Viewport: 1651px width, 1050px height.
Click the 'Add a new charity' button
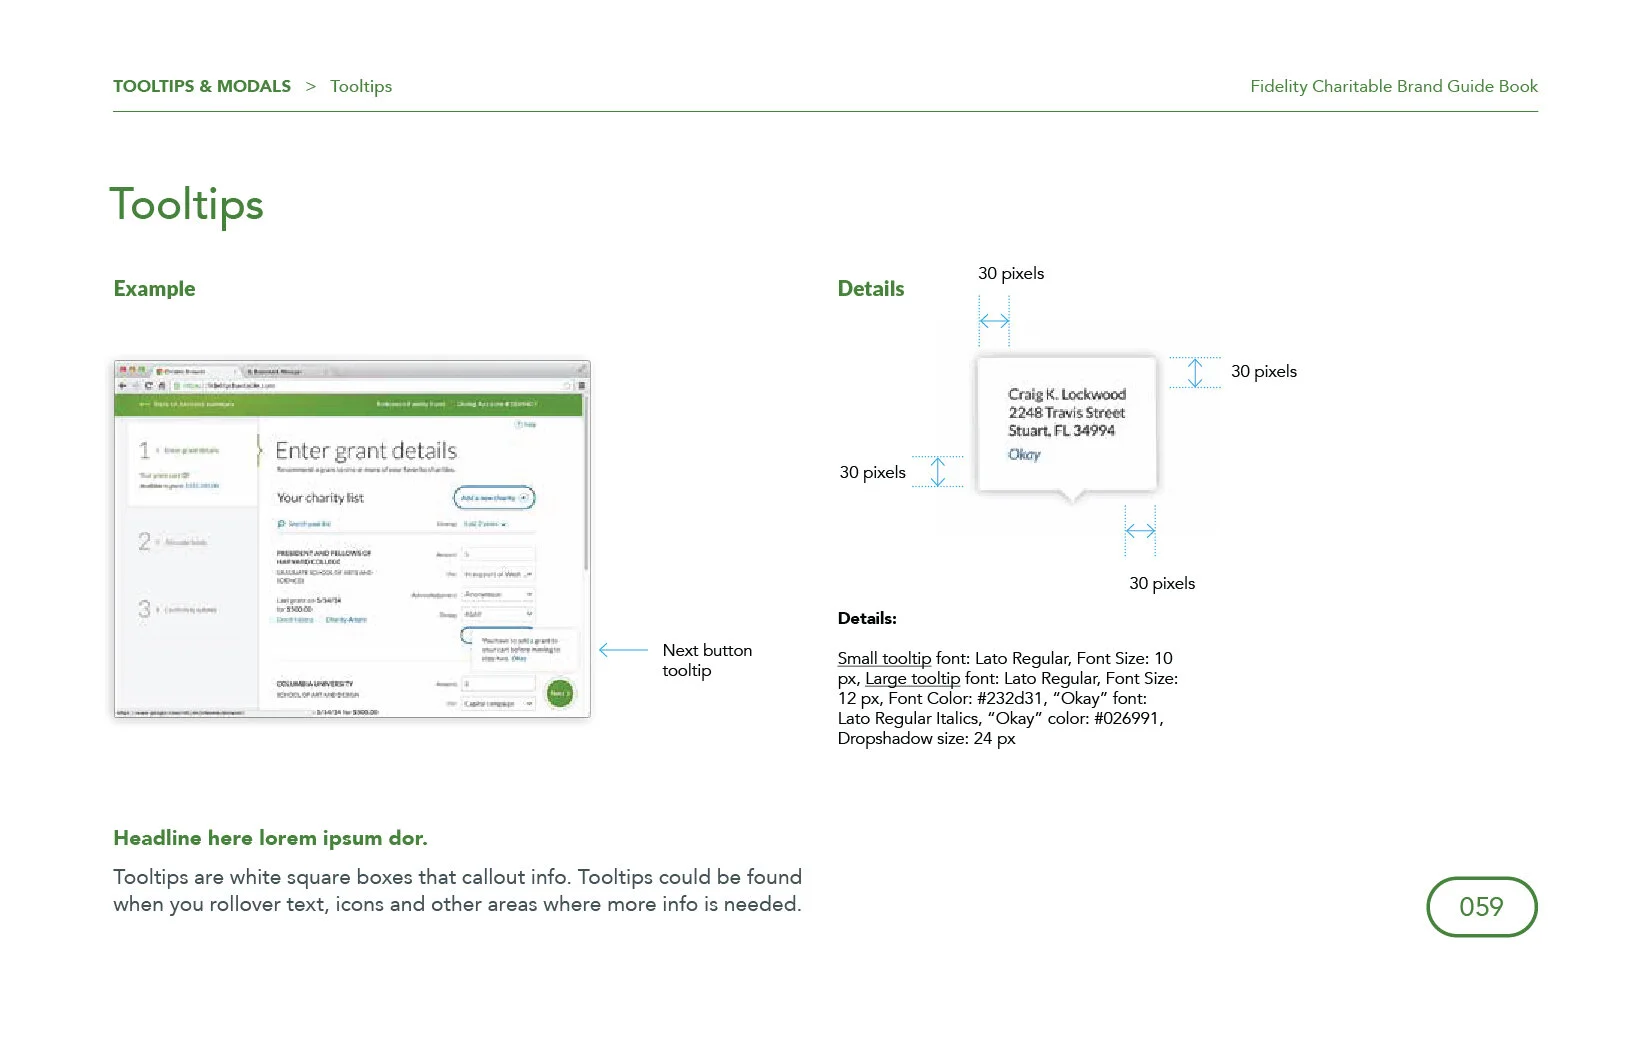[494, 497]
